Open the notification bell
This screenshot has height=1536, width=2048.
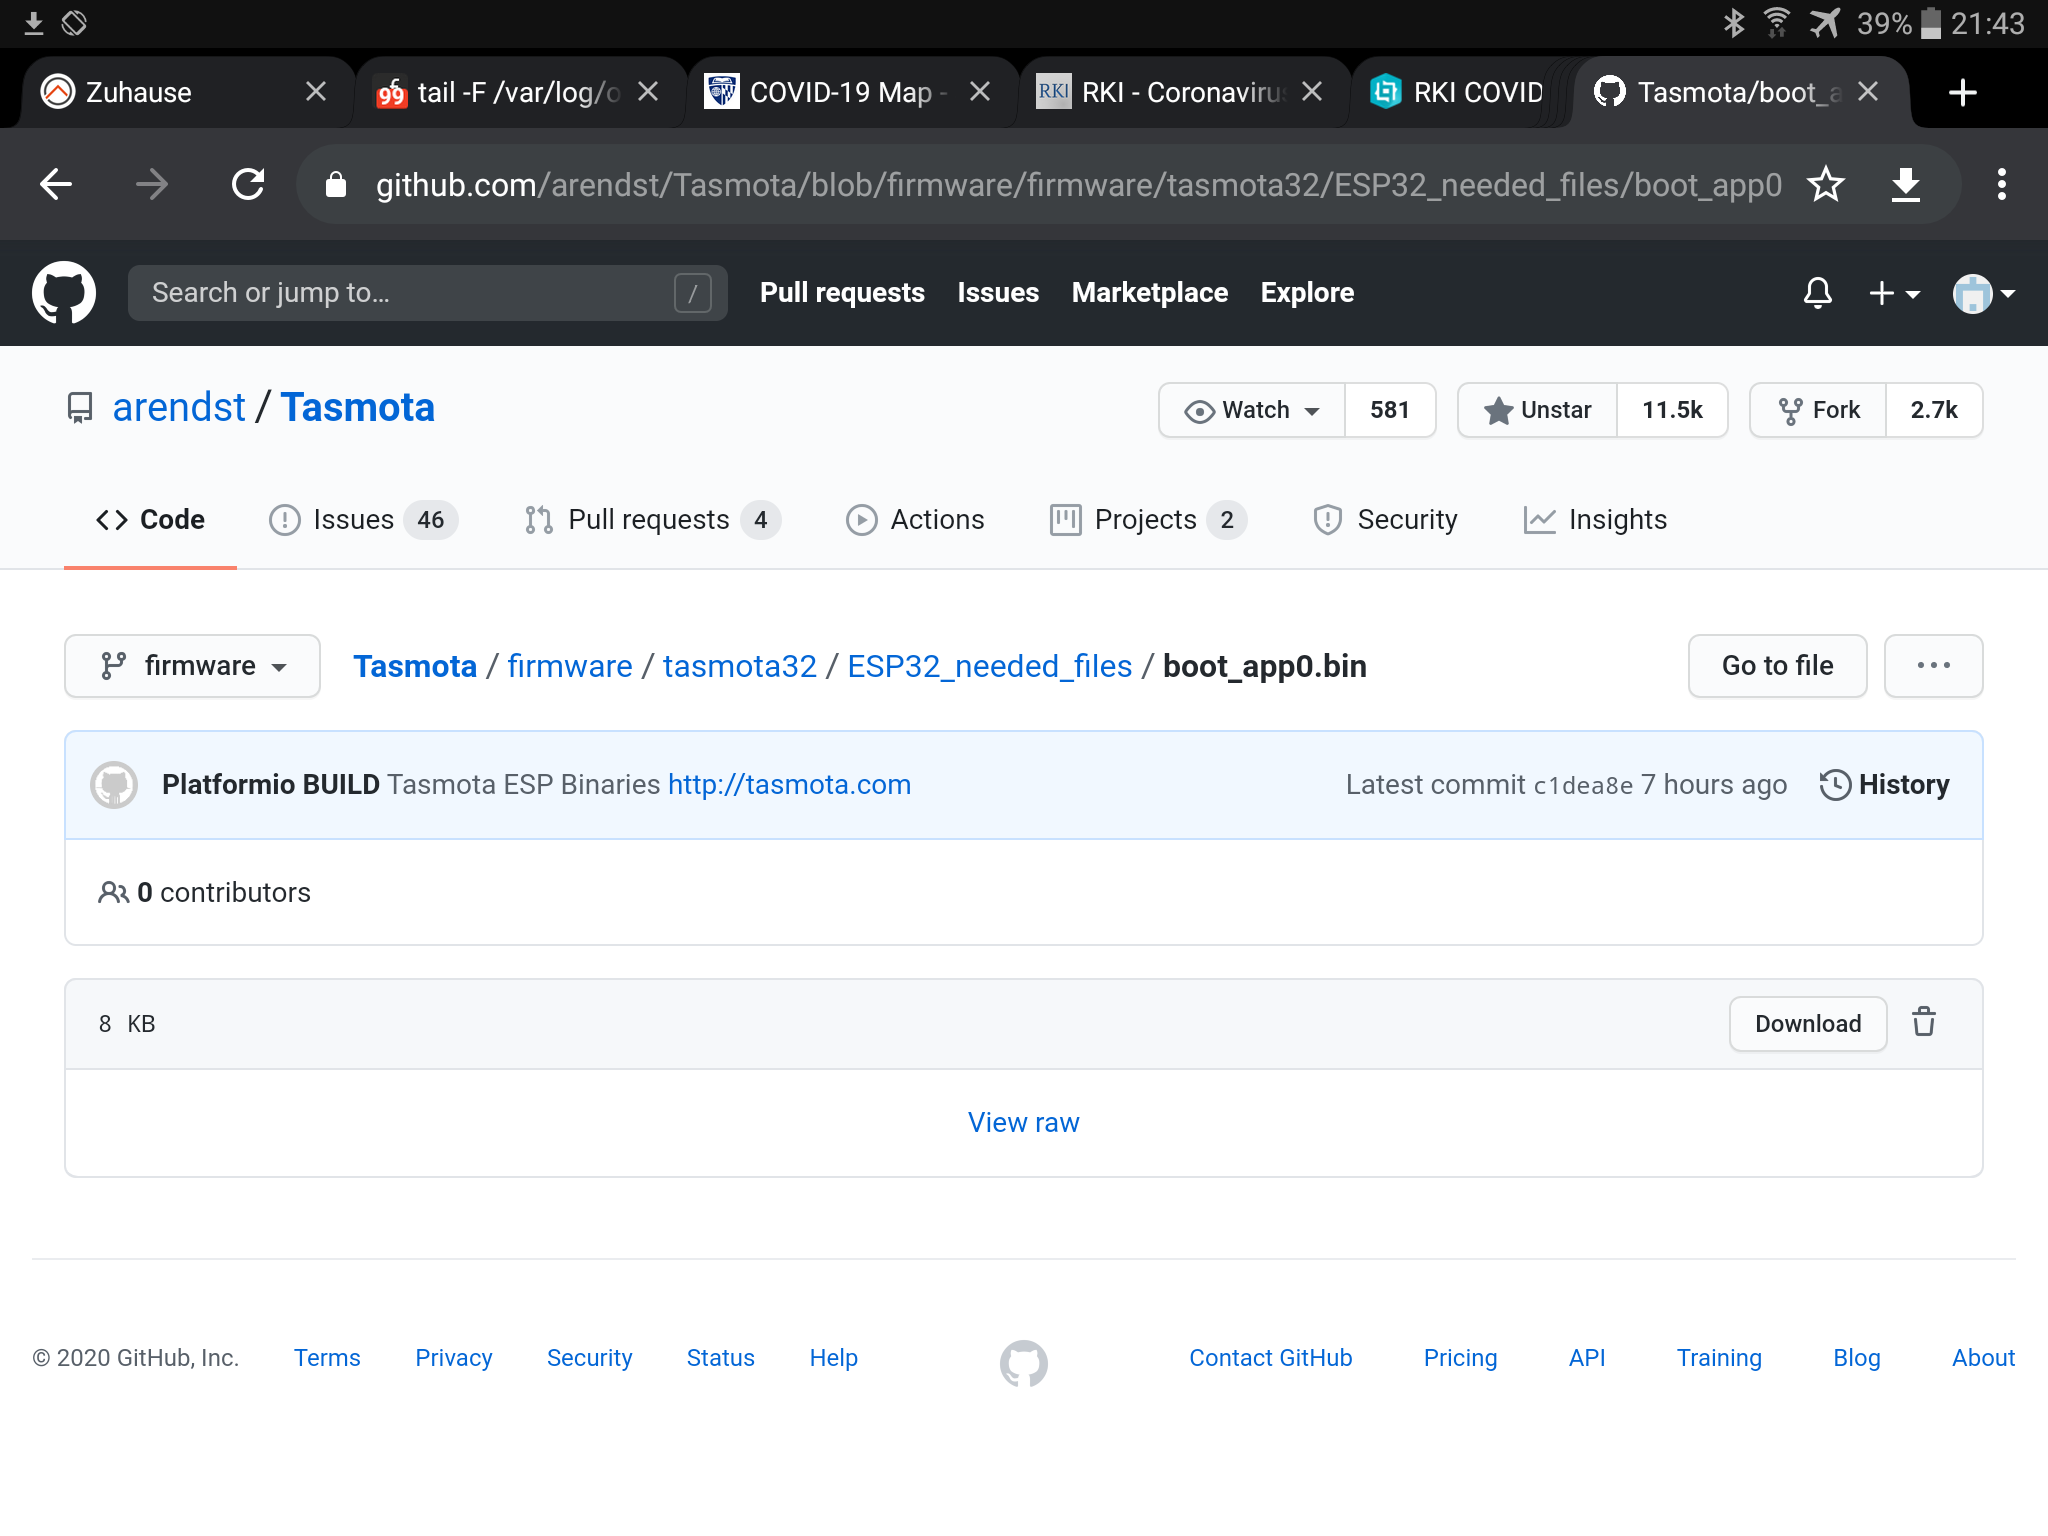tap(1818, 292)
